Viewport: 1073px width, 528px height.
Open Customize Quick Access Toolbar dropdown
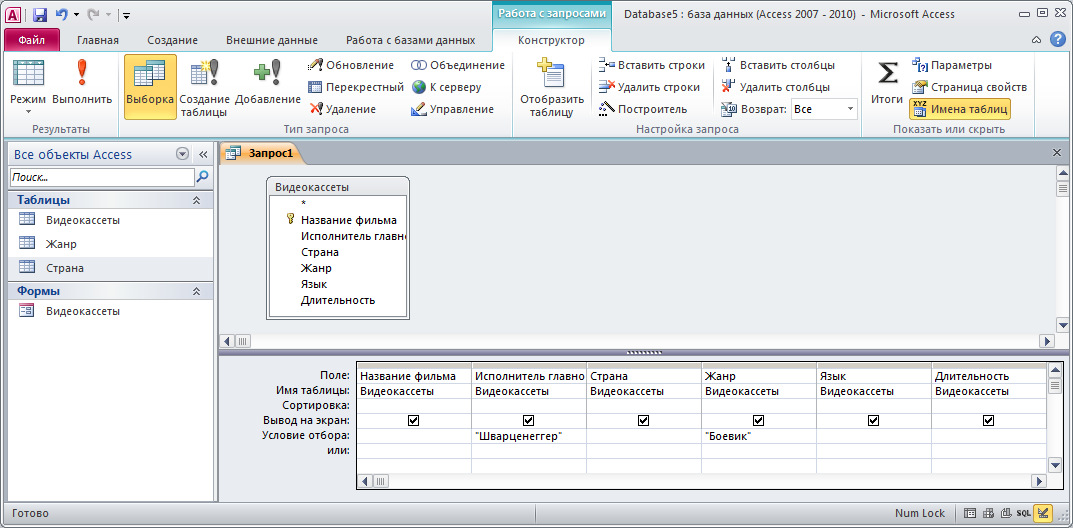tap(127, 15)
